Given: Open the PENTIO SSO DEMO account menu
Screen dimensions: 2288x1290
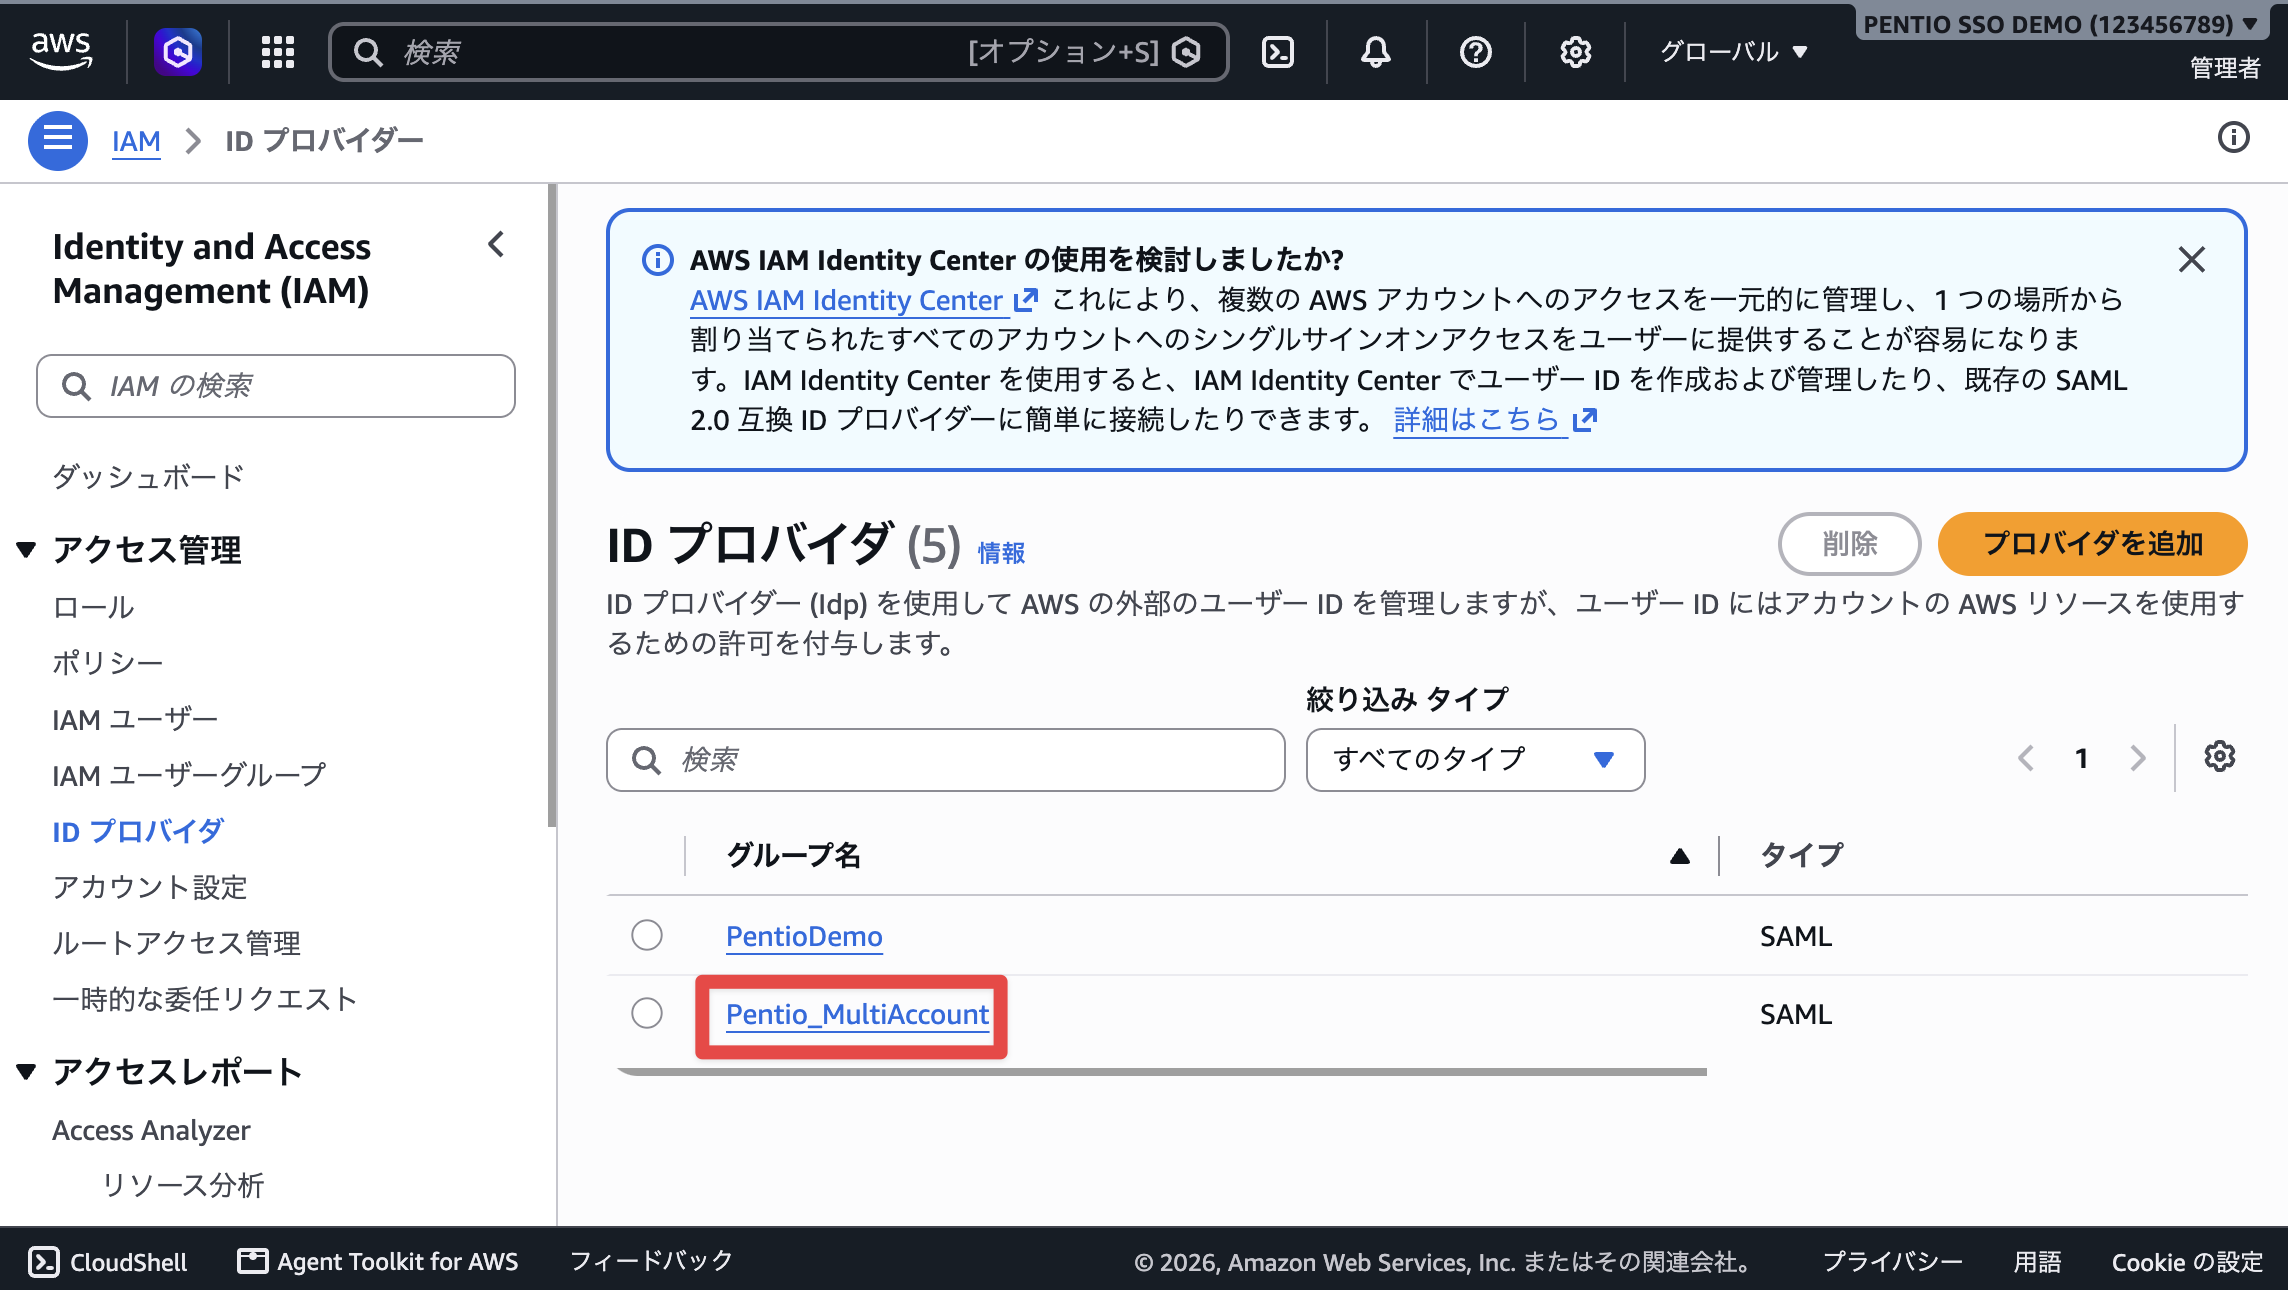Looking at the screenshot, I should click(x=2060, y=24).
